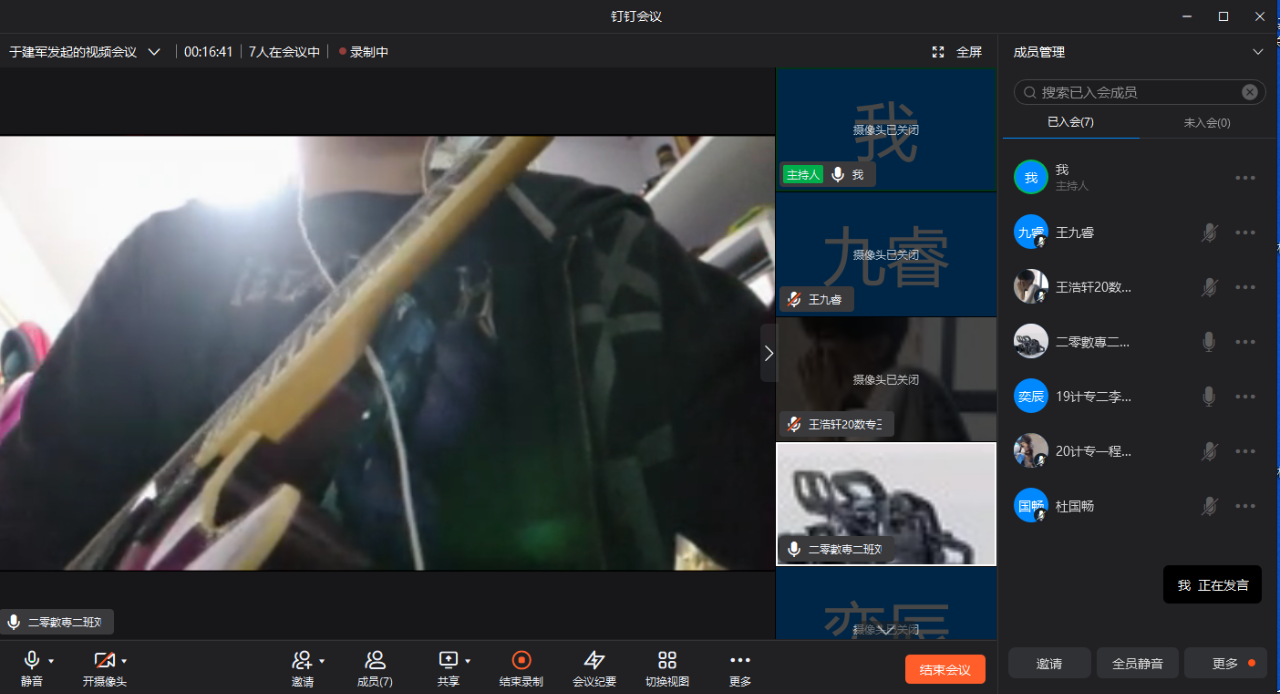Click the 邀请 button in members panel
Viewport: 1280px width, 694px height.
point(1049,663)
